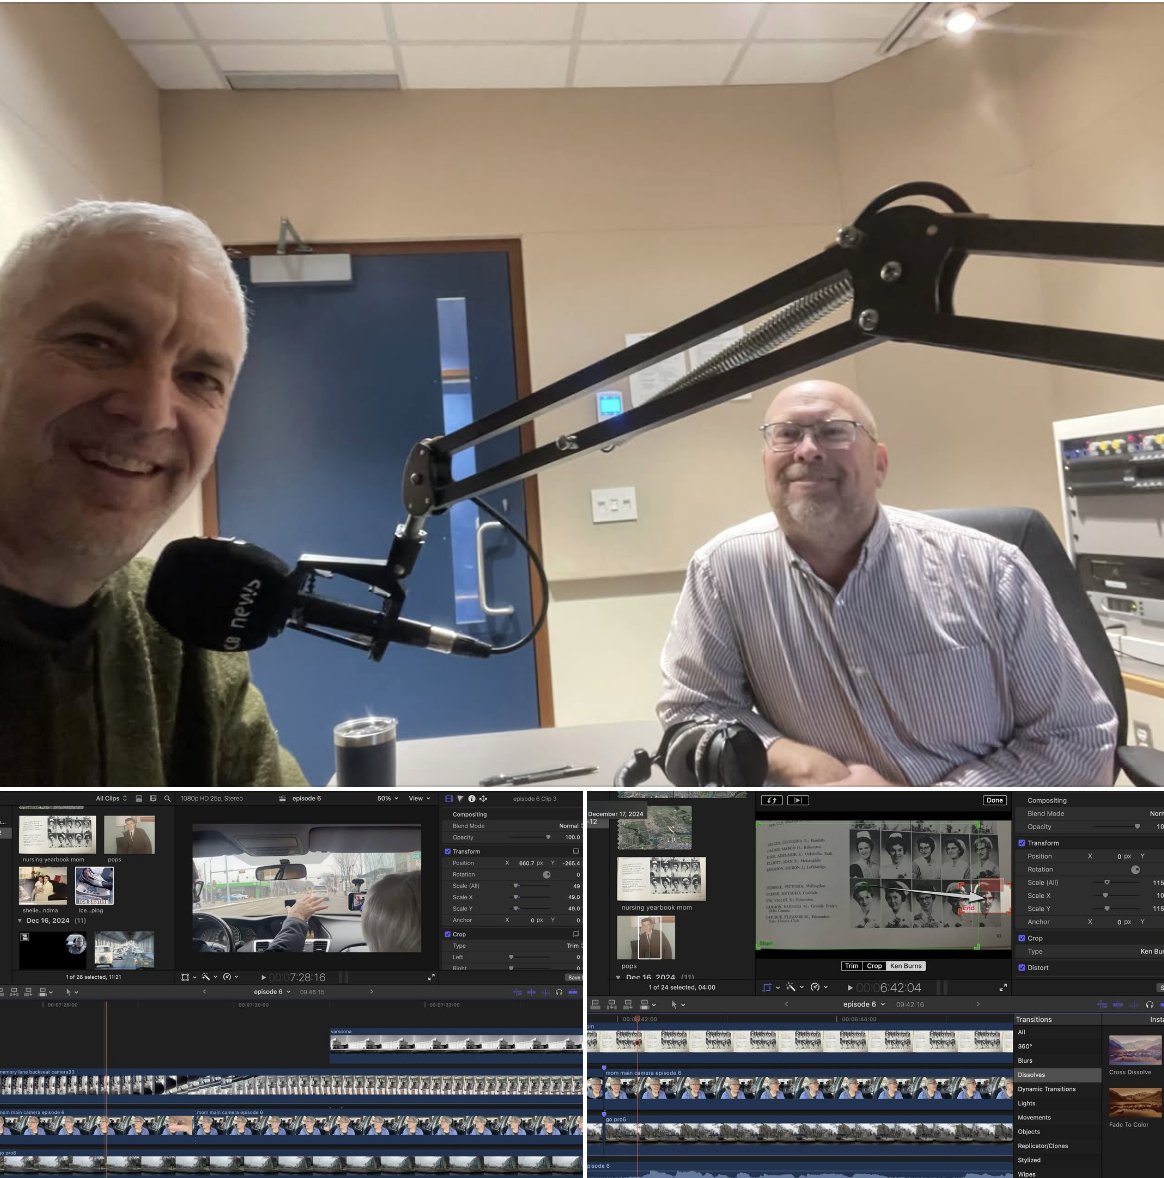
Task: Play the right viewer at 6:42:04
Action: [x=850, y=988]
